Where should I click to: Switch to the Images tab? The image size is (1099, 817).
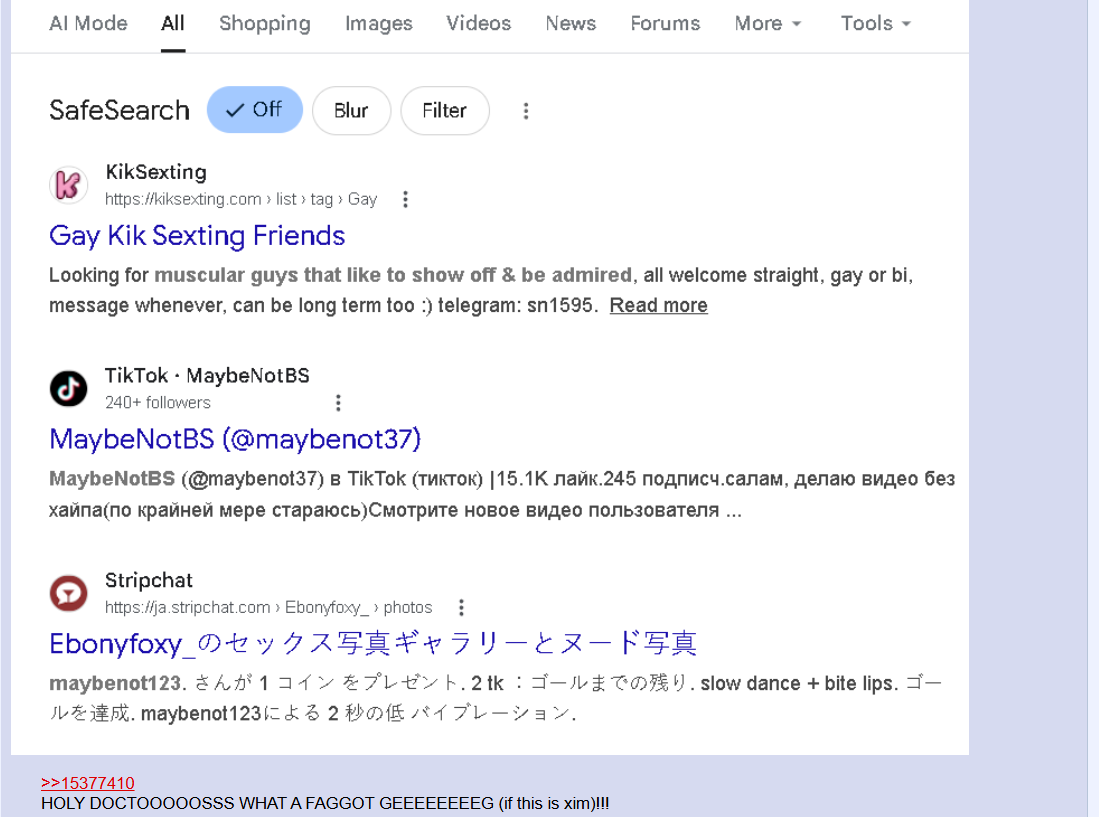378,23
